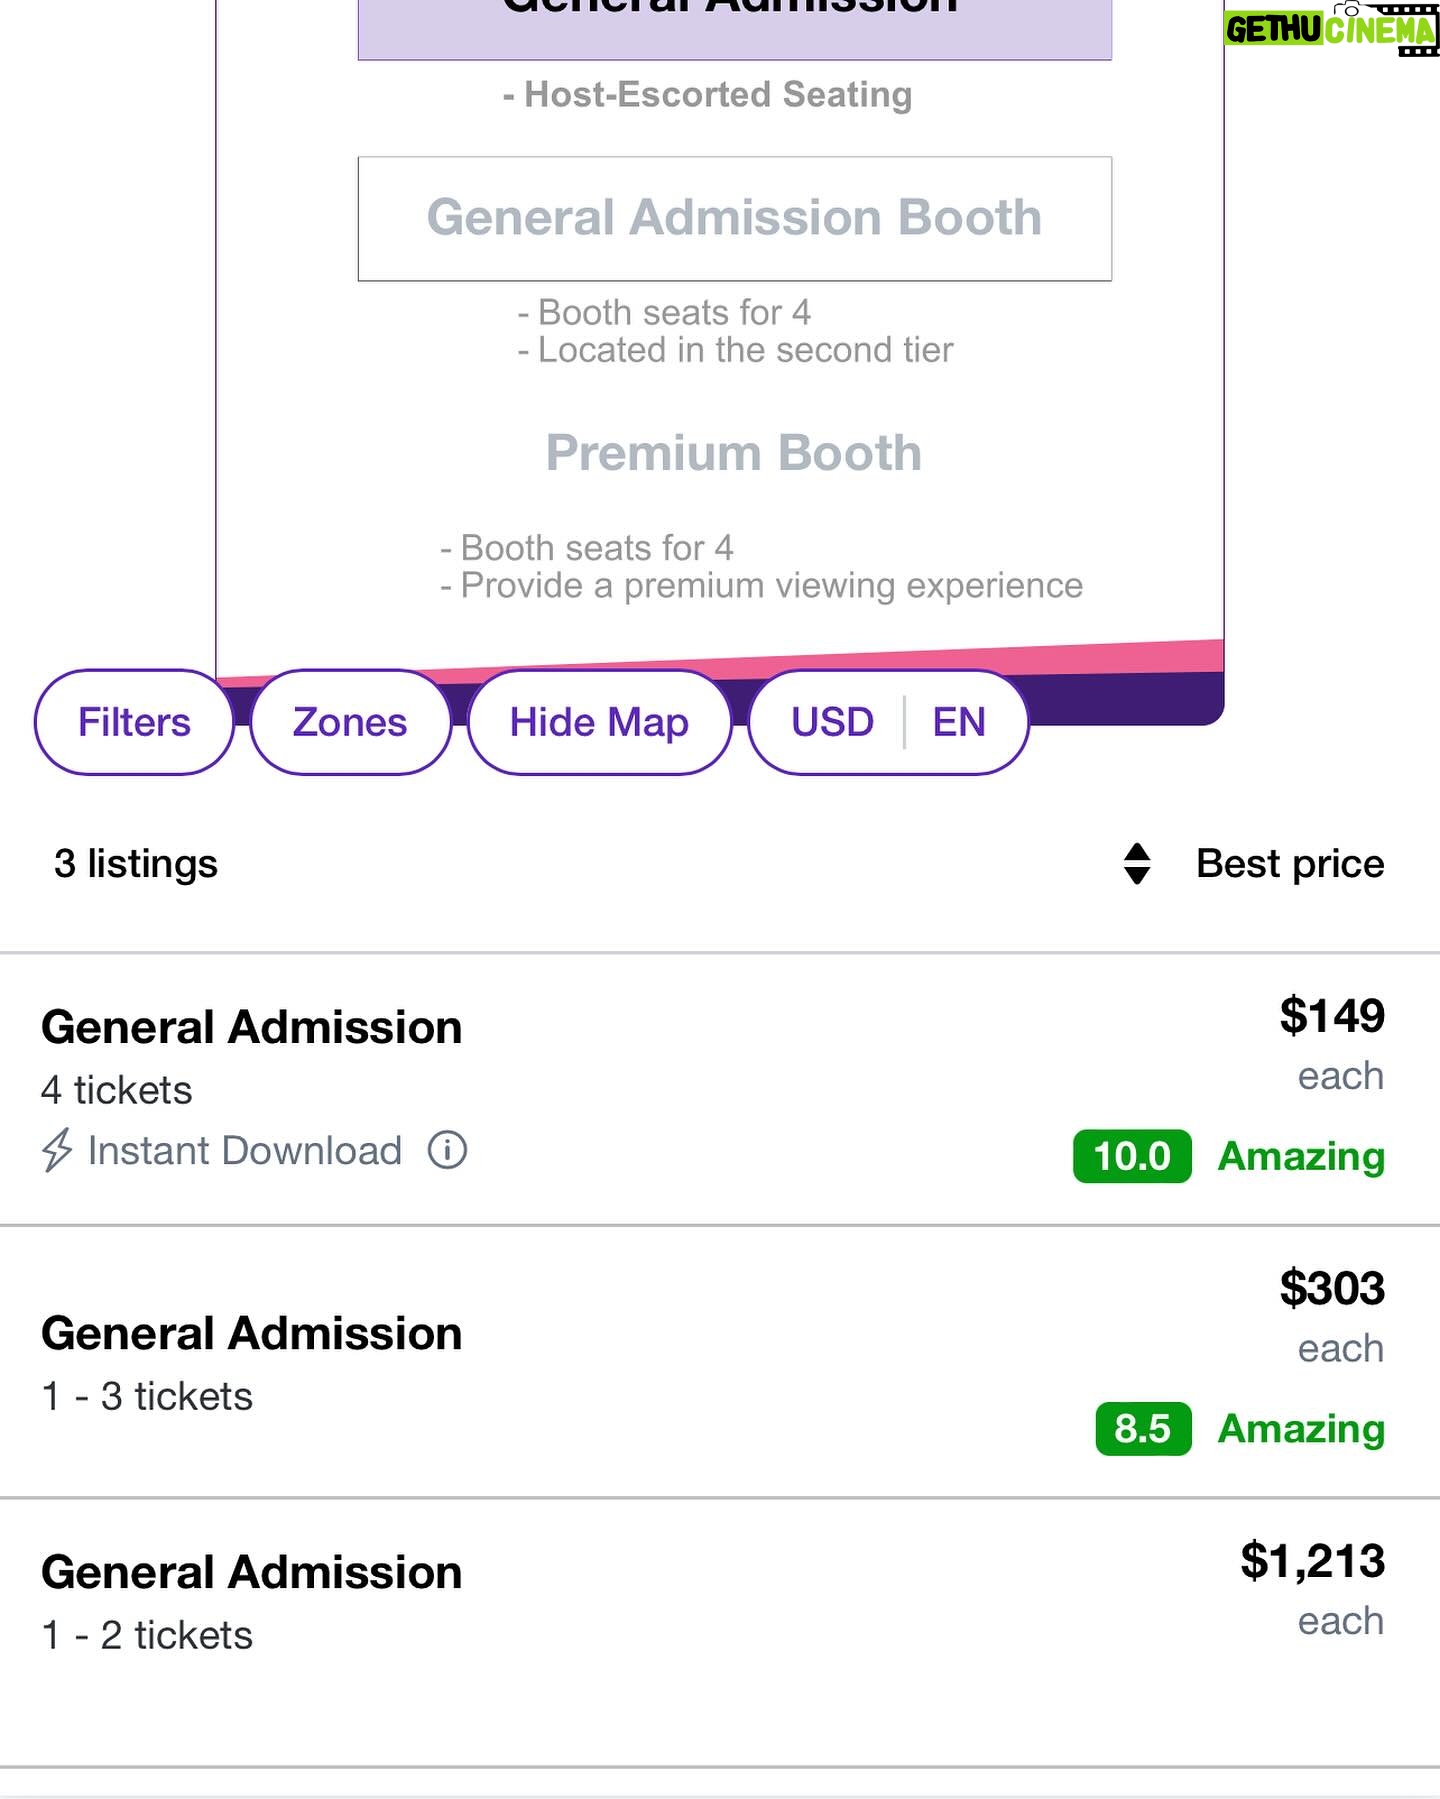Hide the seating map

(599, 722)
